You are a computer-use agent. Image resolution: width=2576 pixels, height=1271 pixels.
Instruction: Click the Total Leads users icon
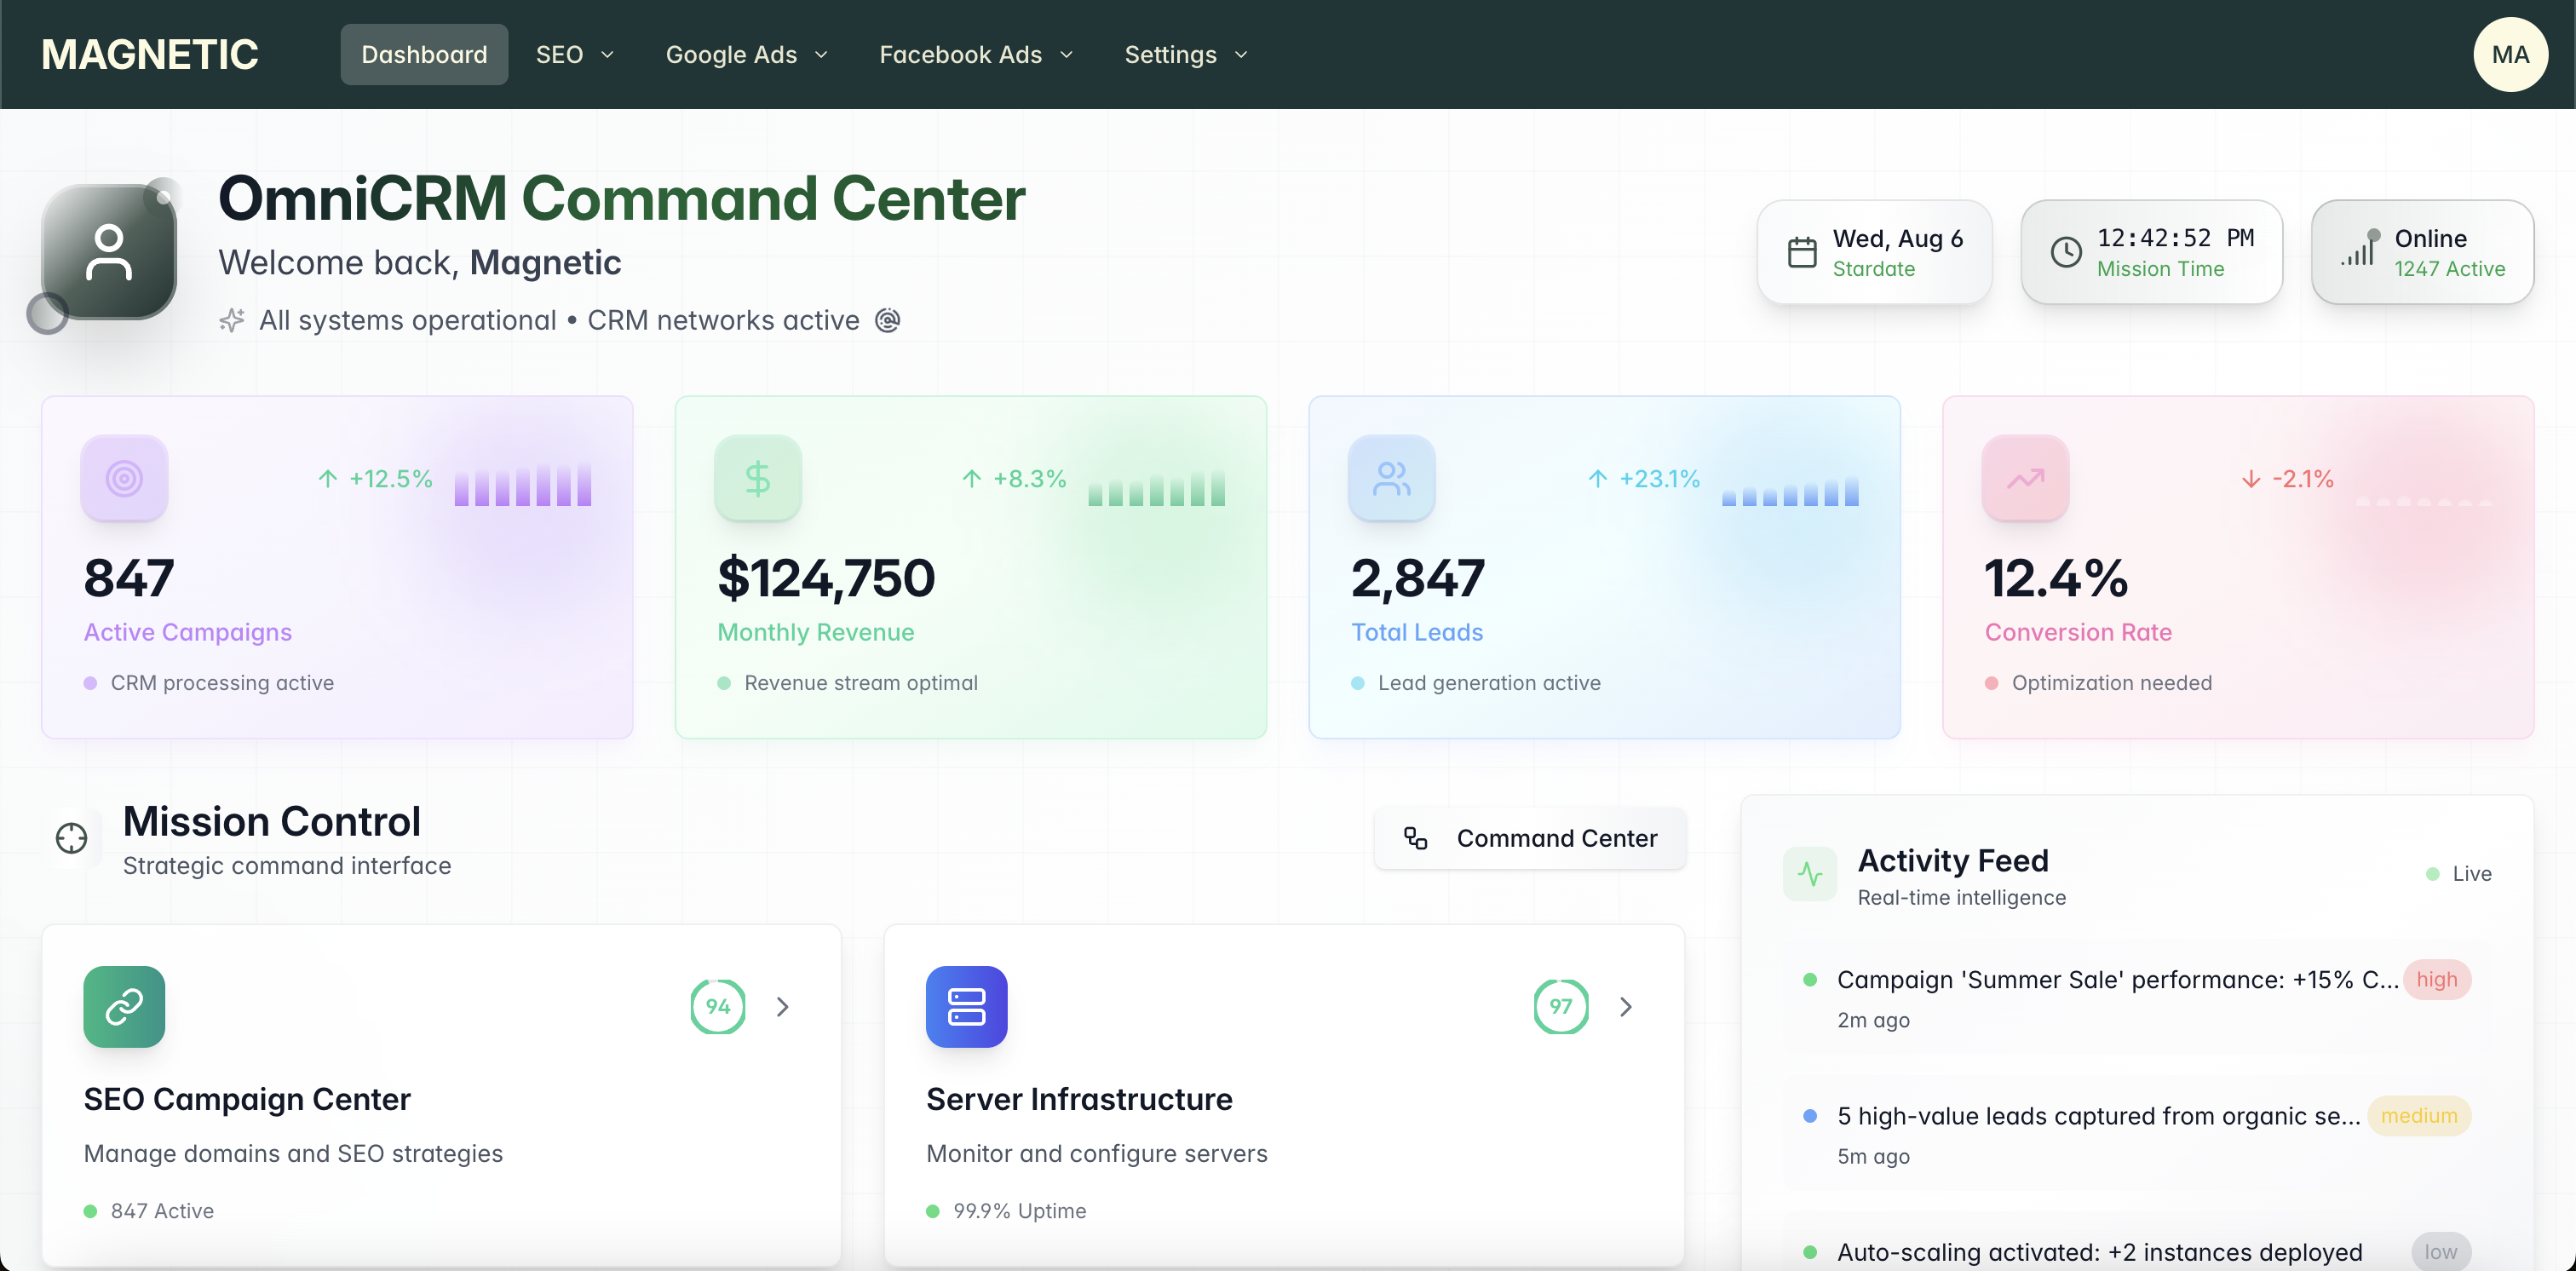tap(1390, 478)
